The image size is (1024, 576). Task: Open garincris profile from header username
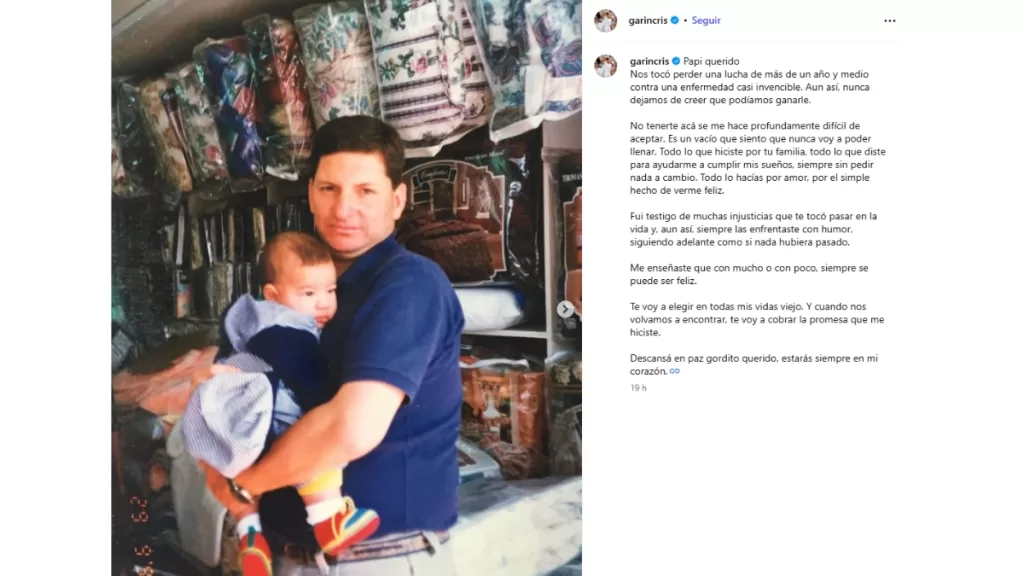pos(648,20)
